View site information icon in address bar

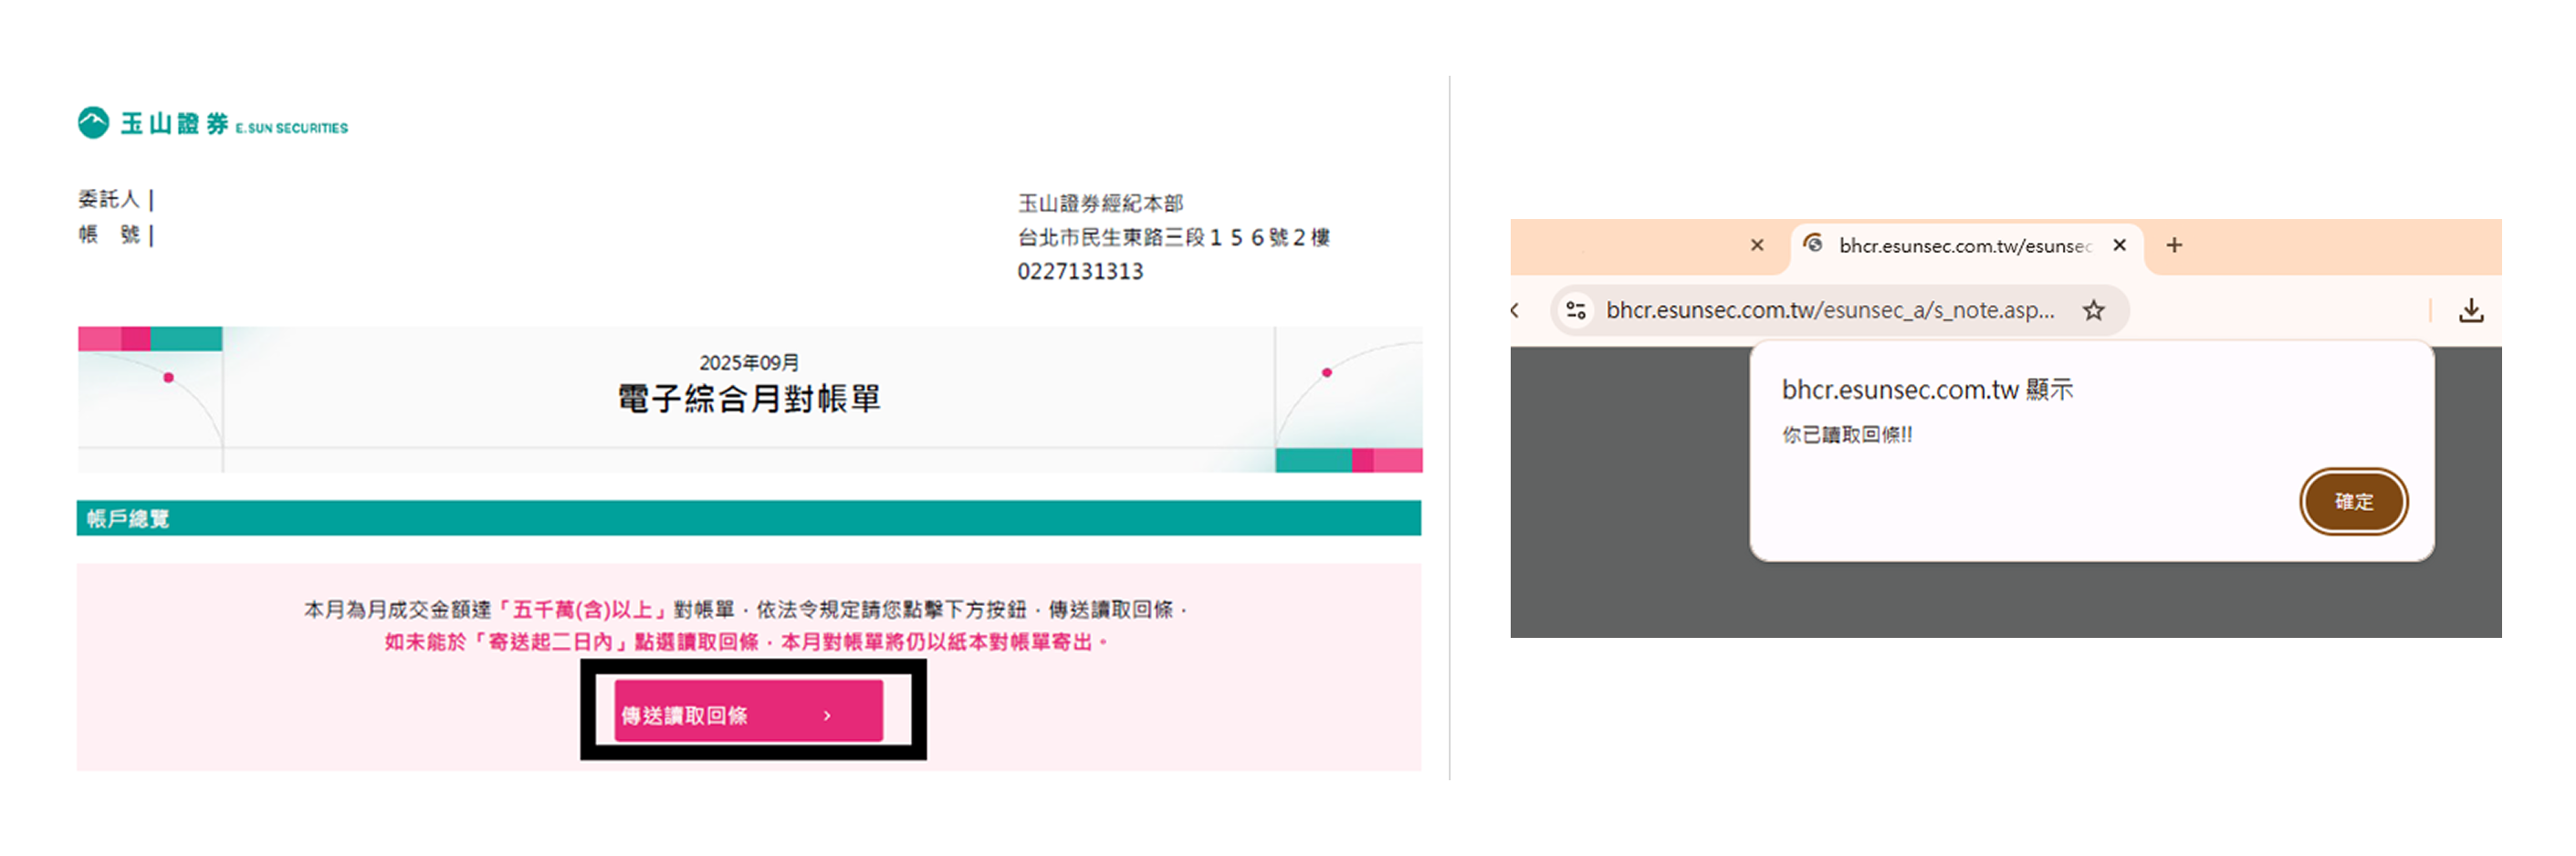[x=1576, y=311]
